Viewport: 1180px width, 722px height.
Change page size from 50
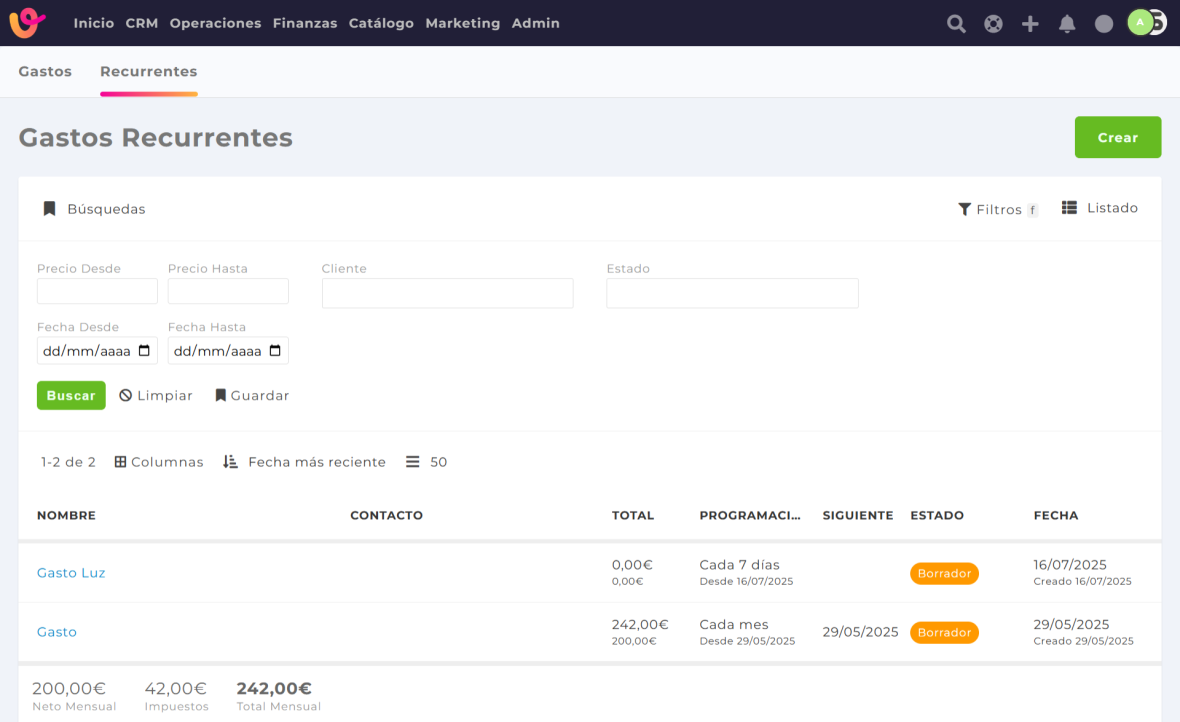point(427,462)
